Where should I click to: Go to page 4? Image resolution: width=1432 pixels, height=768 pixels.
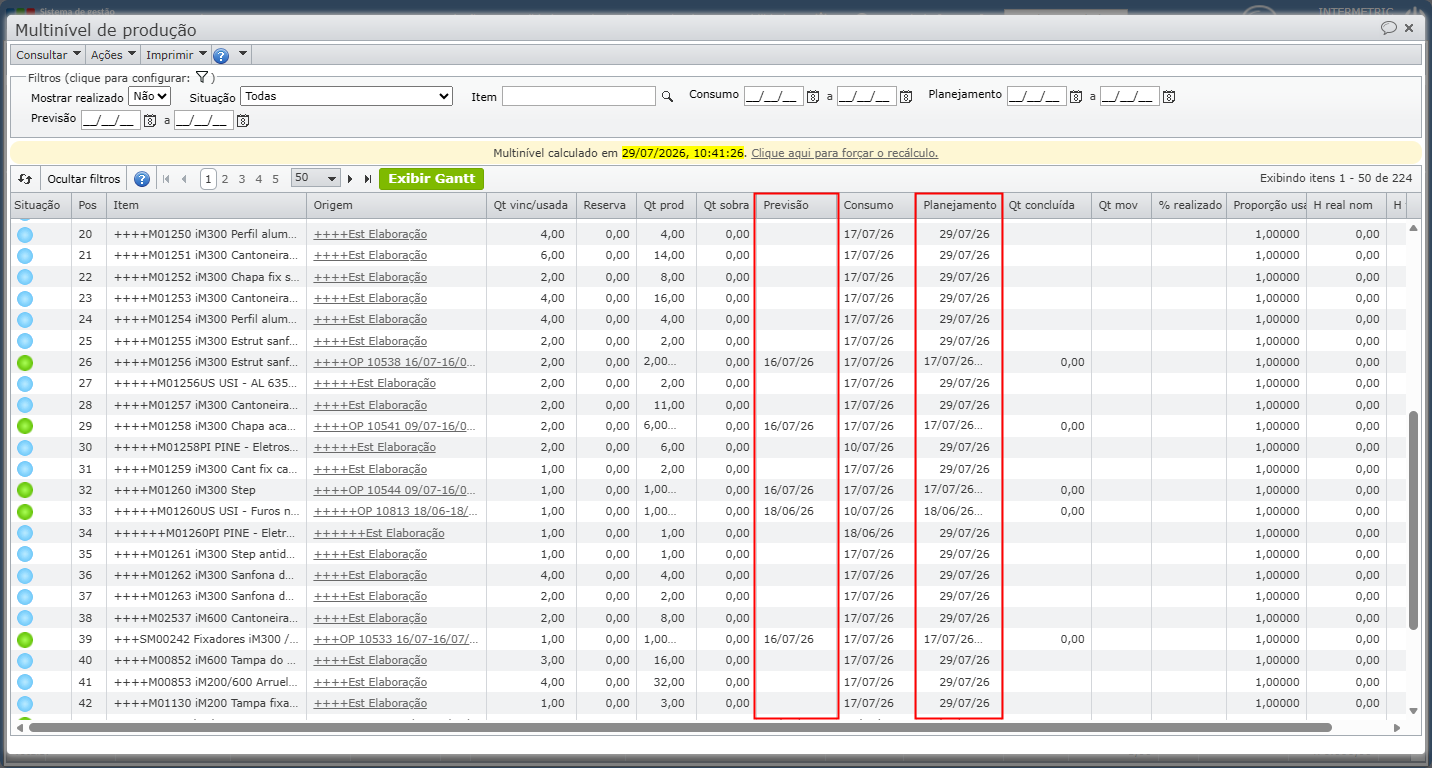coord(259,179)
